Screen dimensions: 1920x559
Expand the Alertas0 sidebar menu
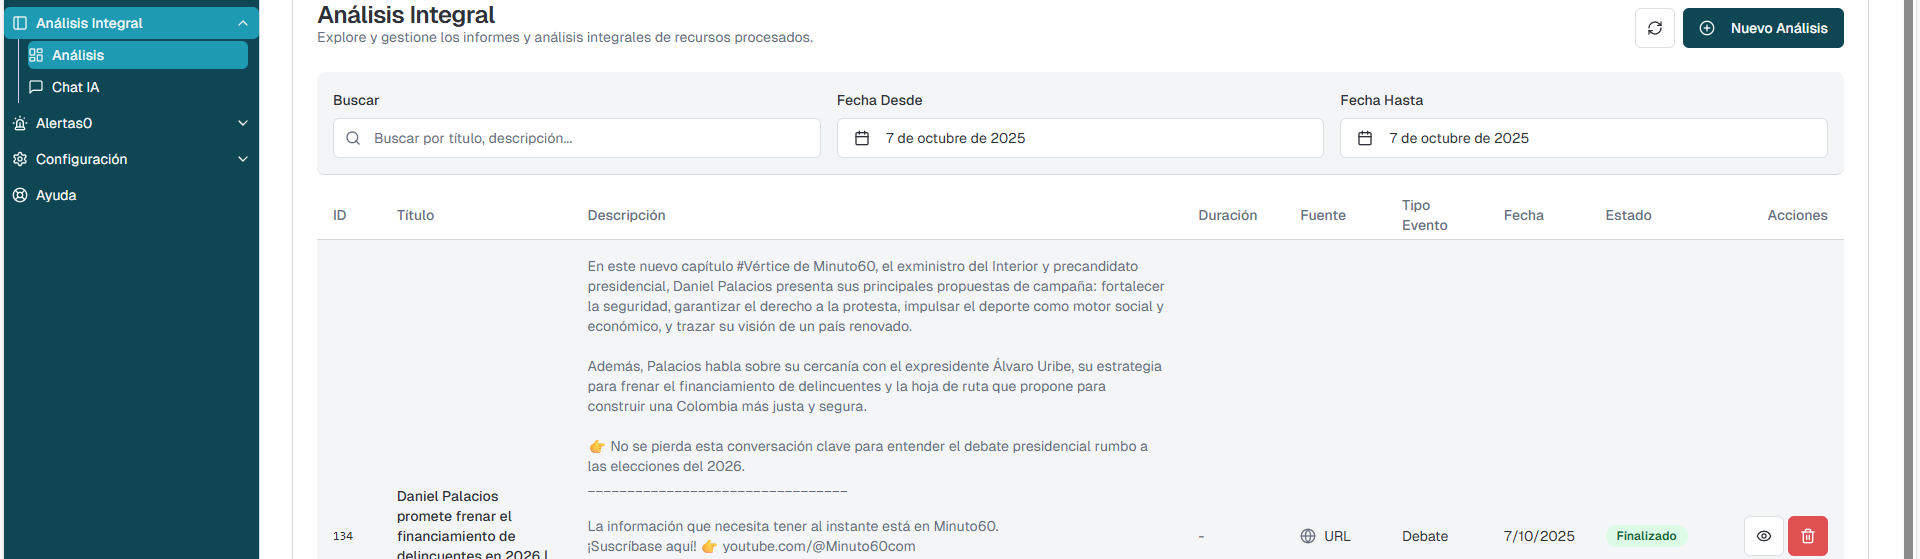[x=242, y=123]
